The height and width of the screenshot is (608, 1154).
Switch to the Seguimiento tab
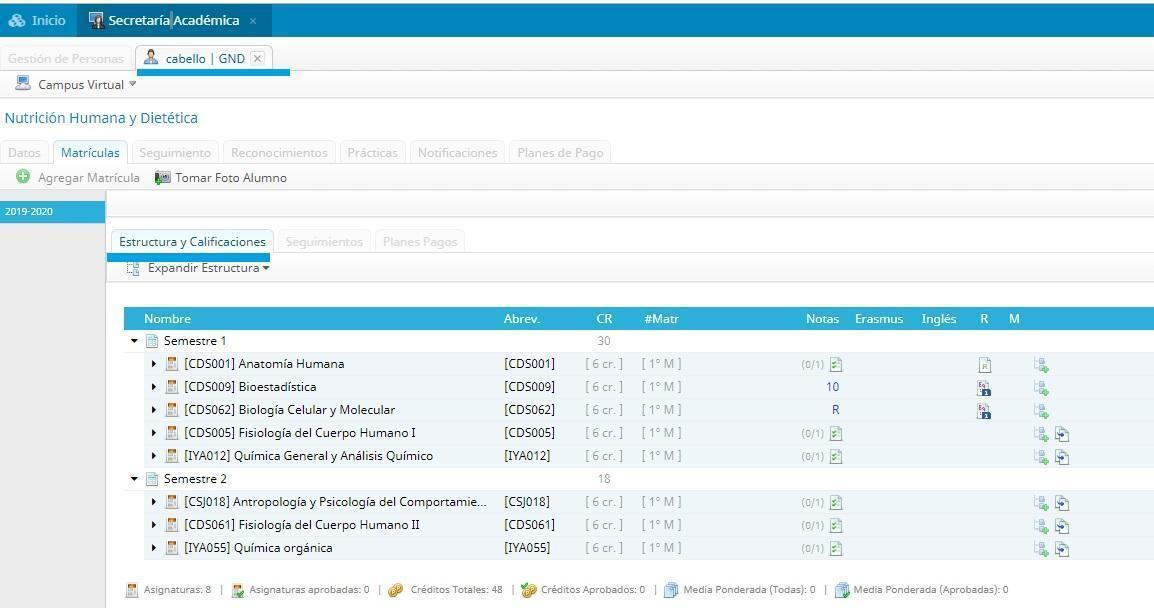click(175, 153)
